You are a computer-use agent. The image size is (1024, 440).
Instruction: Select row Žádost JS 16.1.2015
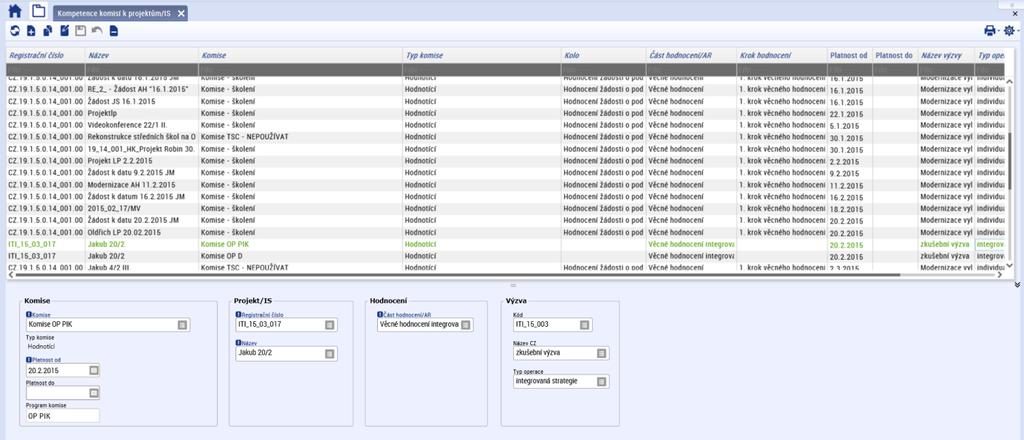[507, 101]
